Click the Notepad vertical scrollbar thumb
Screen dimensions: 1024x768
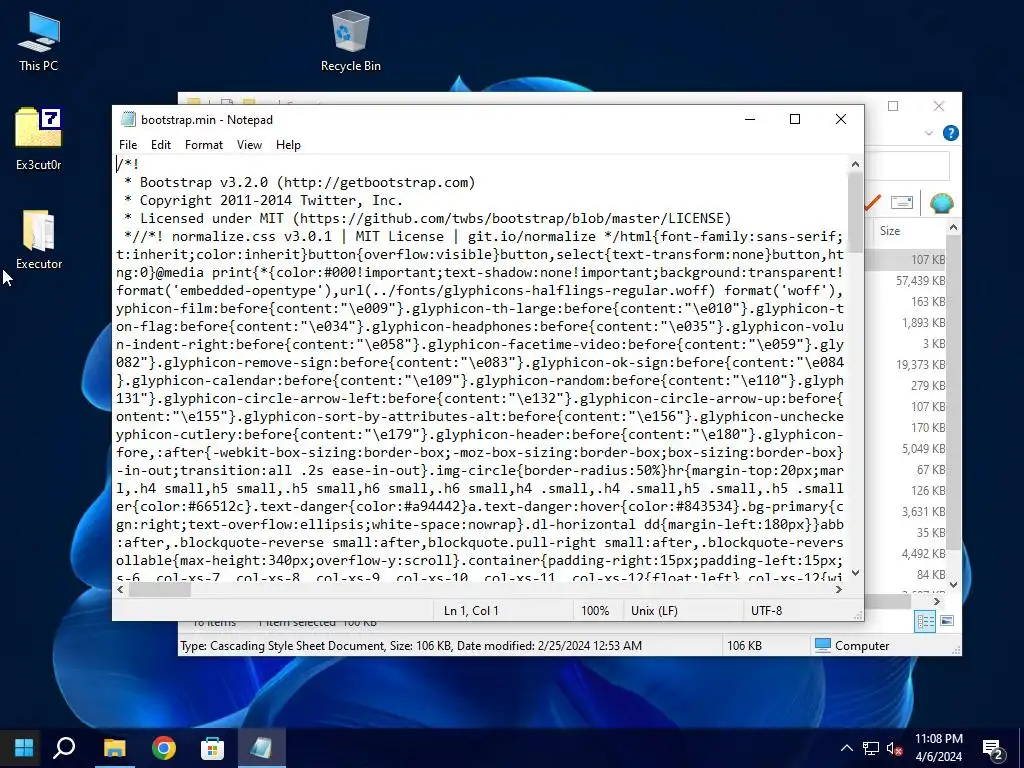[856, 212]
